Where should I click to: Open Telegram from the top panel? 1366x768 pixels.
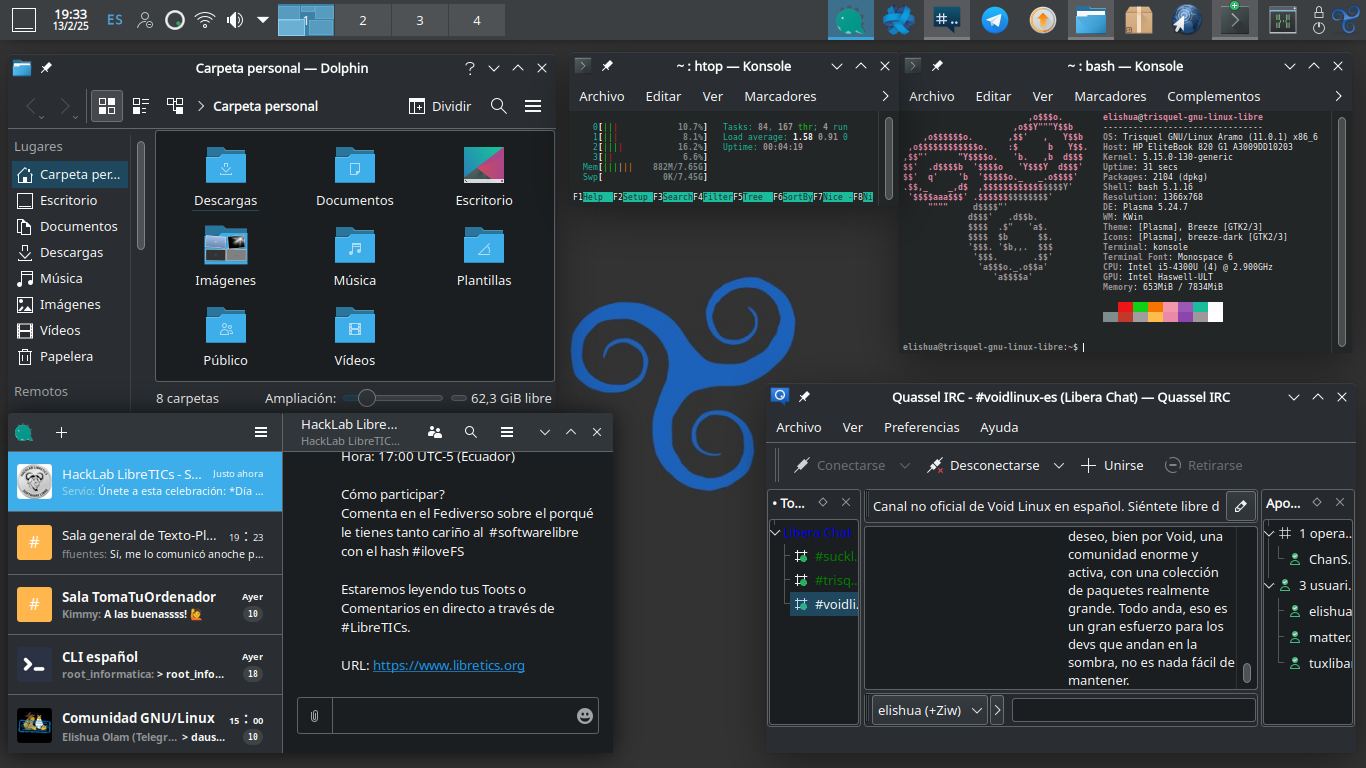tap(995, 19)
